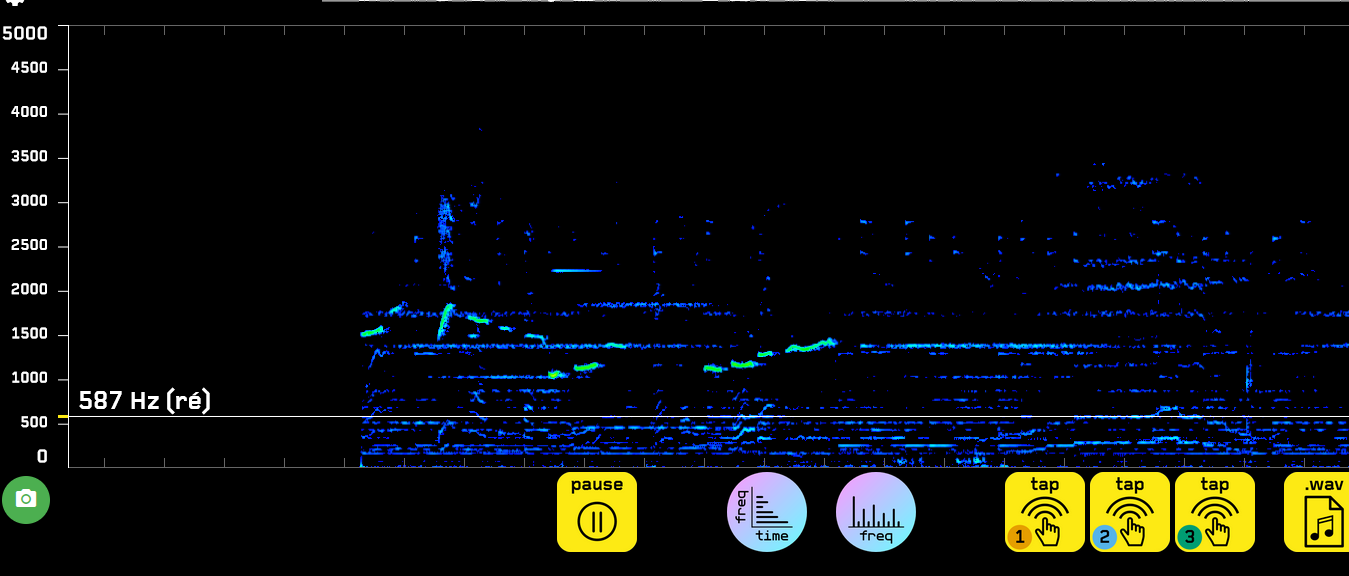Click the 4000 frequency axis label
This screenshot has height=576, width=1349.
pos(29,113)
